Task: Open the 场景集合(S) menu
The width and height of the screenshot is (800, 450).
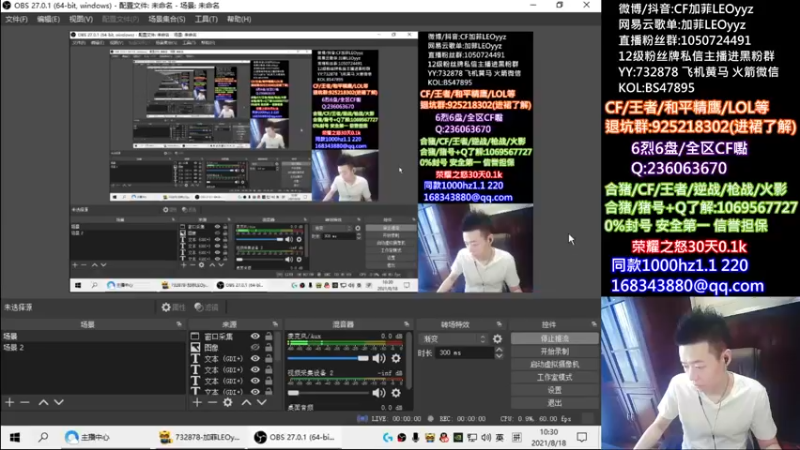Action: pyautogui.click(x=167, y=19)
